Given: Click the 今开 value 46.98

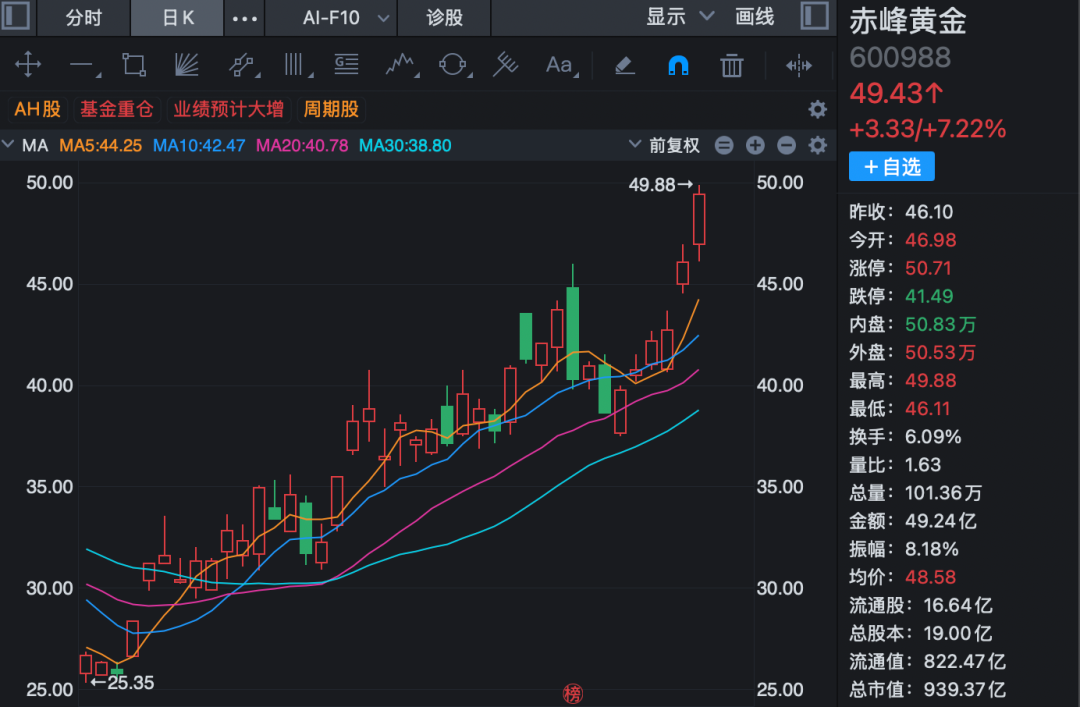Looking at the screenshot, I should point(931,240).
